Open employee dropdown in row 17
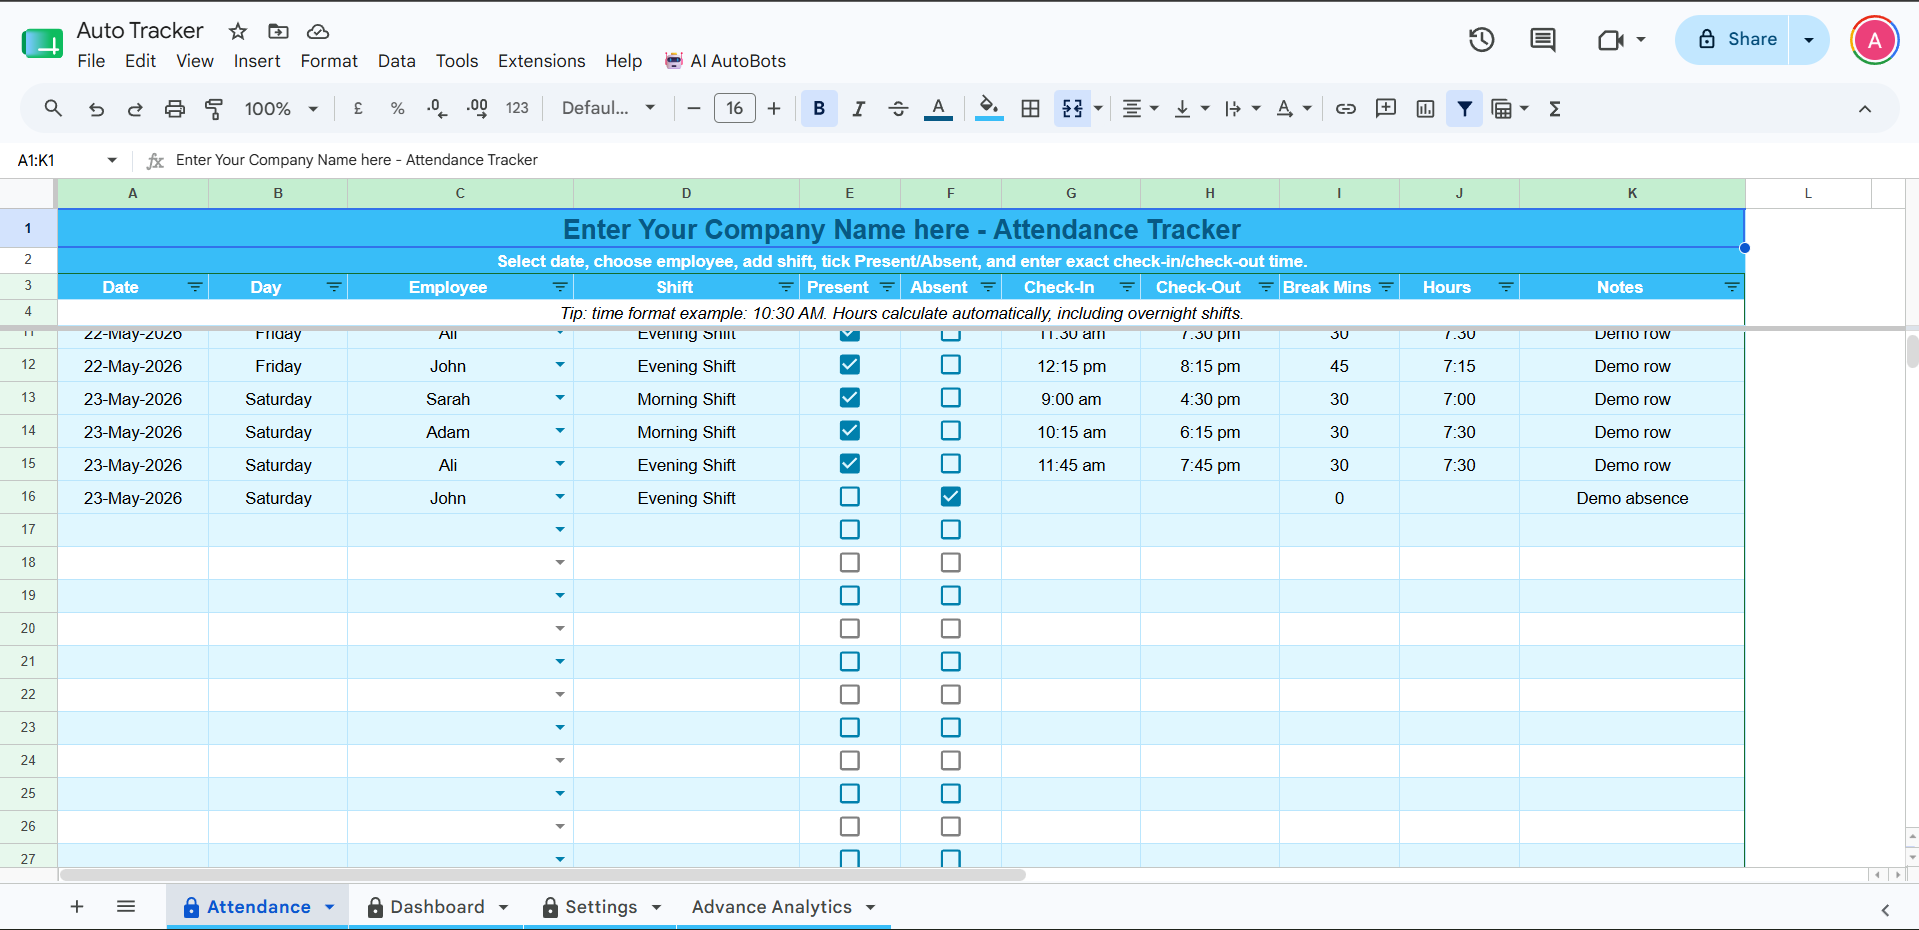This screenshot has width=1919, height=930. click(560, 530)
